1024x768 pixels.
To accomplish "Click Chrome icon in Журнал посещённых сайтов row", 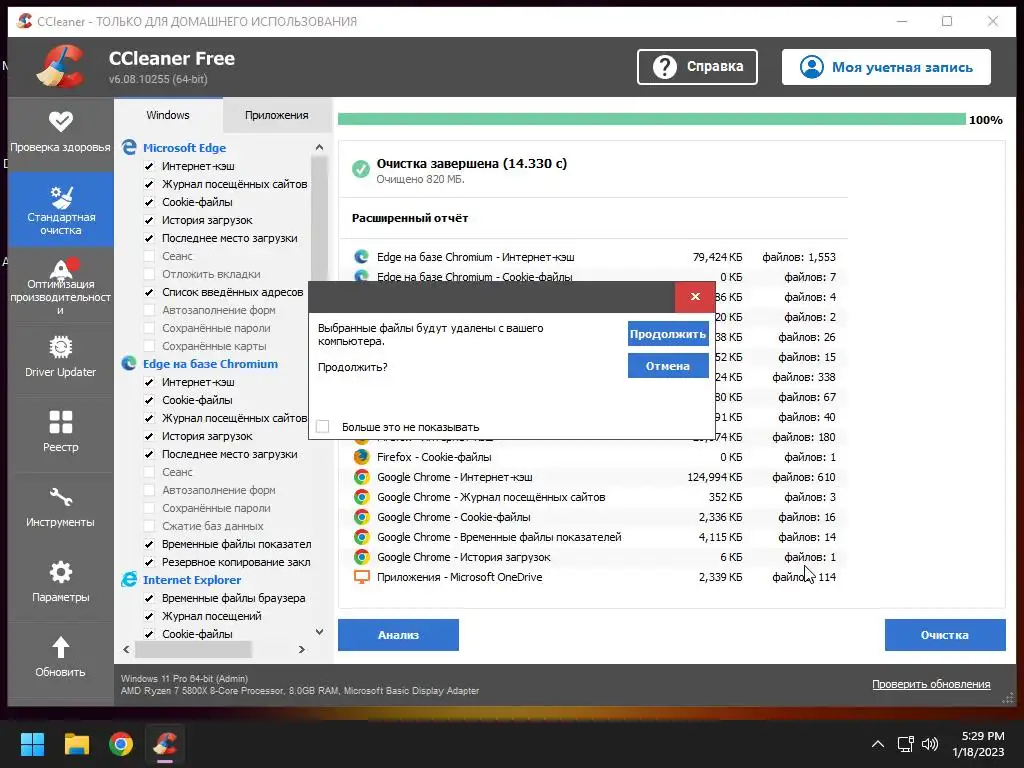I will click(x=361, y=497).
